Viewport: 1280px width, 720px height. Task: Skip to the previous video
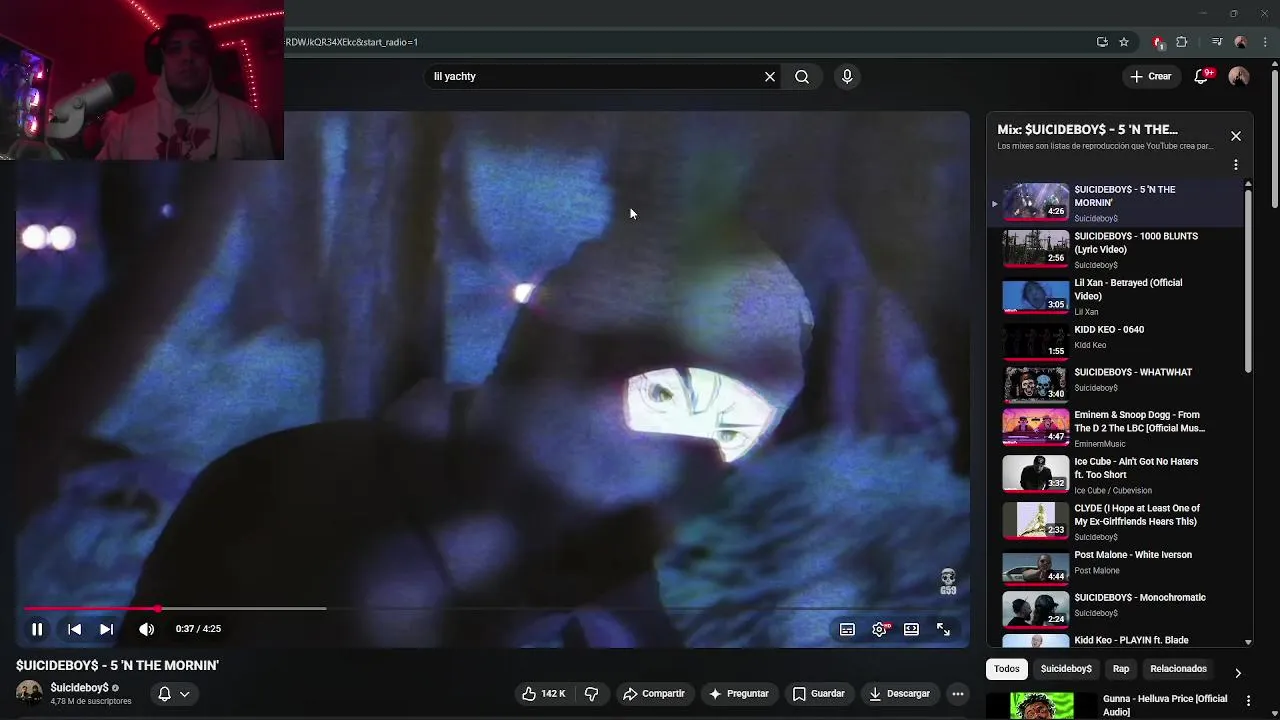pyautogui.click(x=74, y=629)
